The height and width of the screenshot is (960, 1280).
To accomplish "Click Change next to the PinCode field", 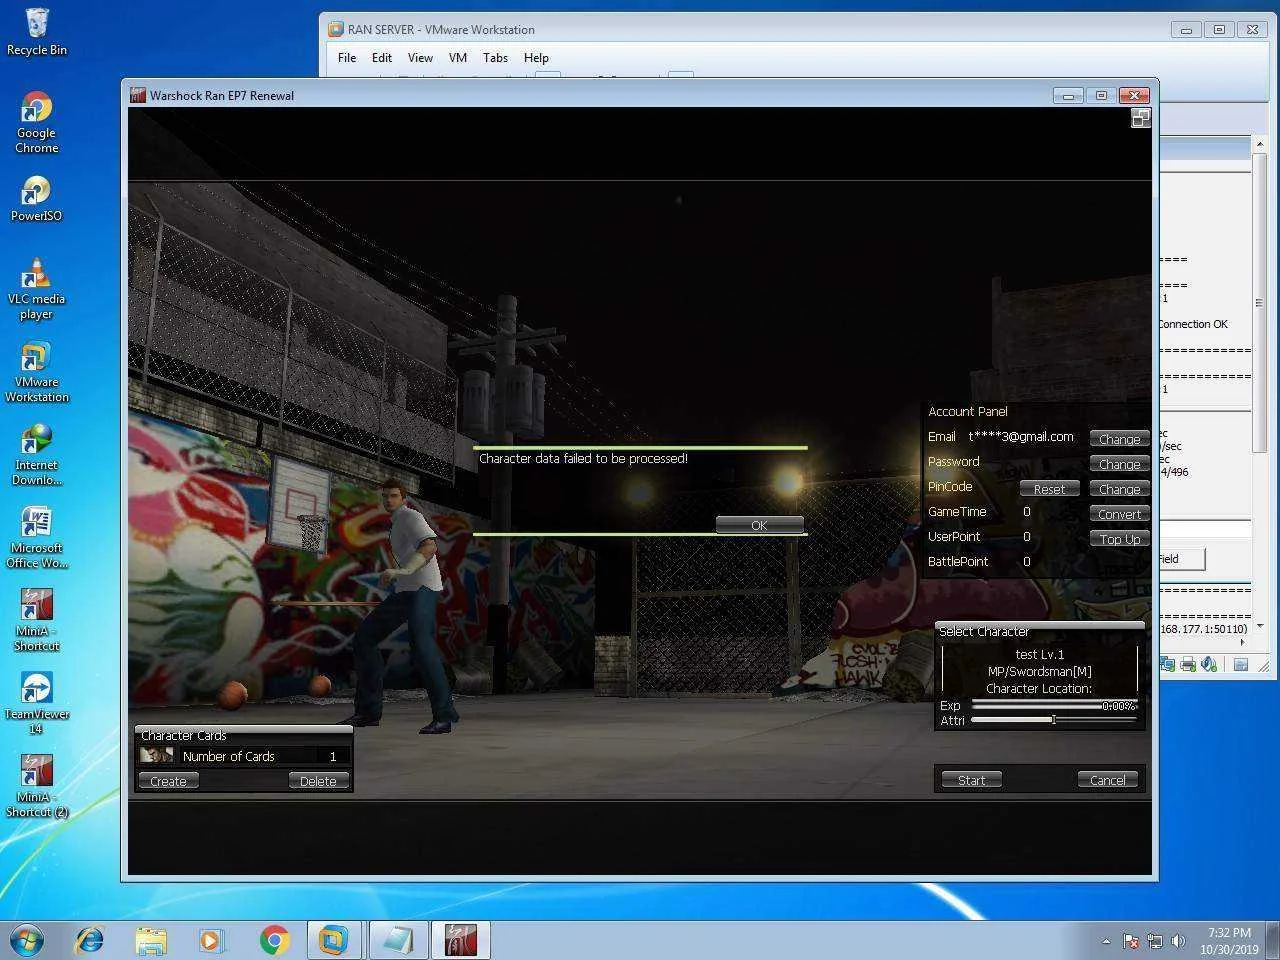I will pos(1119,489).
